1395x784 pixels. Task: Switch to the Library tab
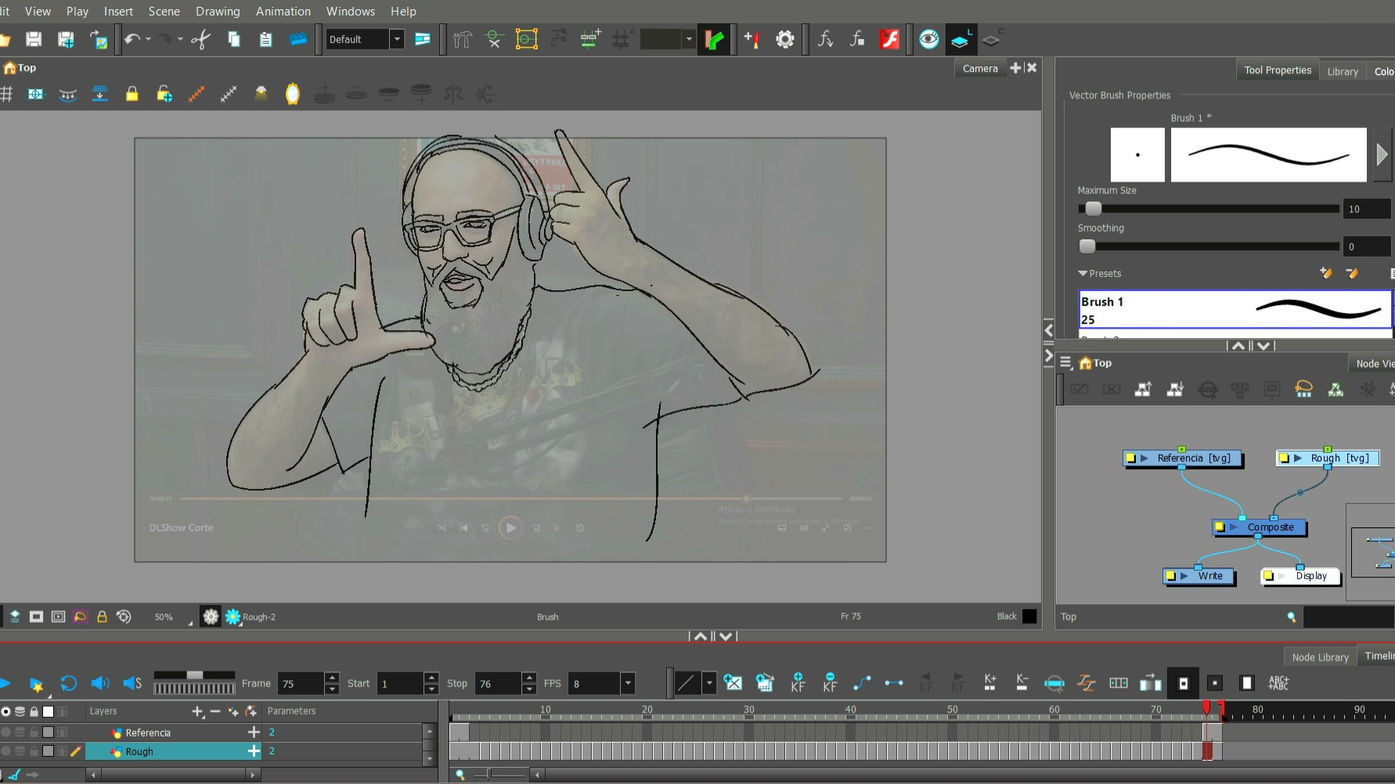[1342, 71]
